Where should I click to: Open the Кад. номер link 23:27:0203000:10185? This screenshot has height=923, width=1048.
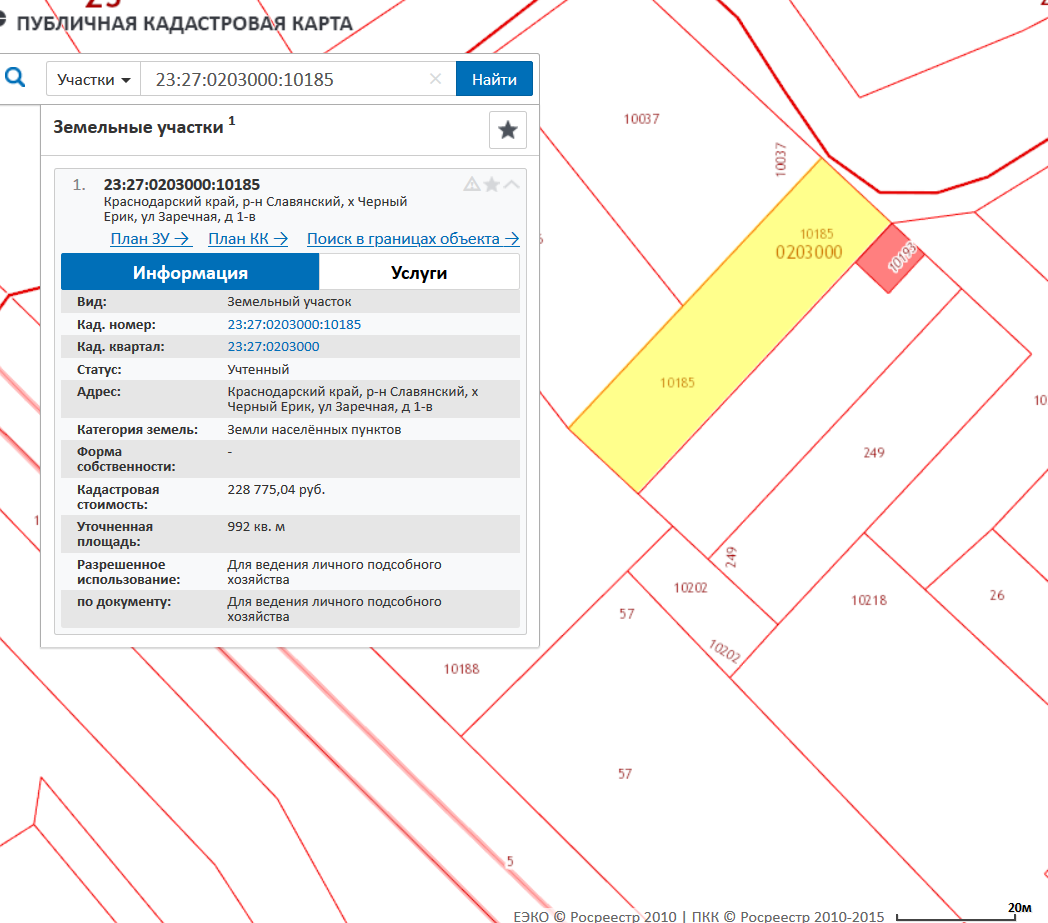pos(294,324)
